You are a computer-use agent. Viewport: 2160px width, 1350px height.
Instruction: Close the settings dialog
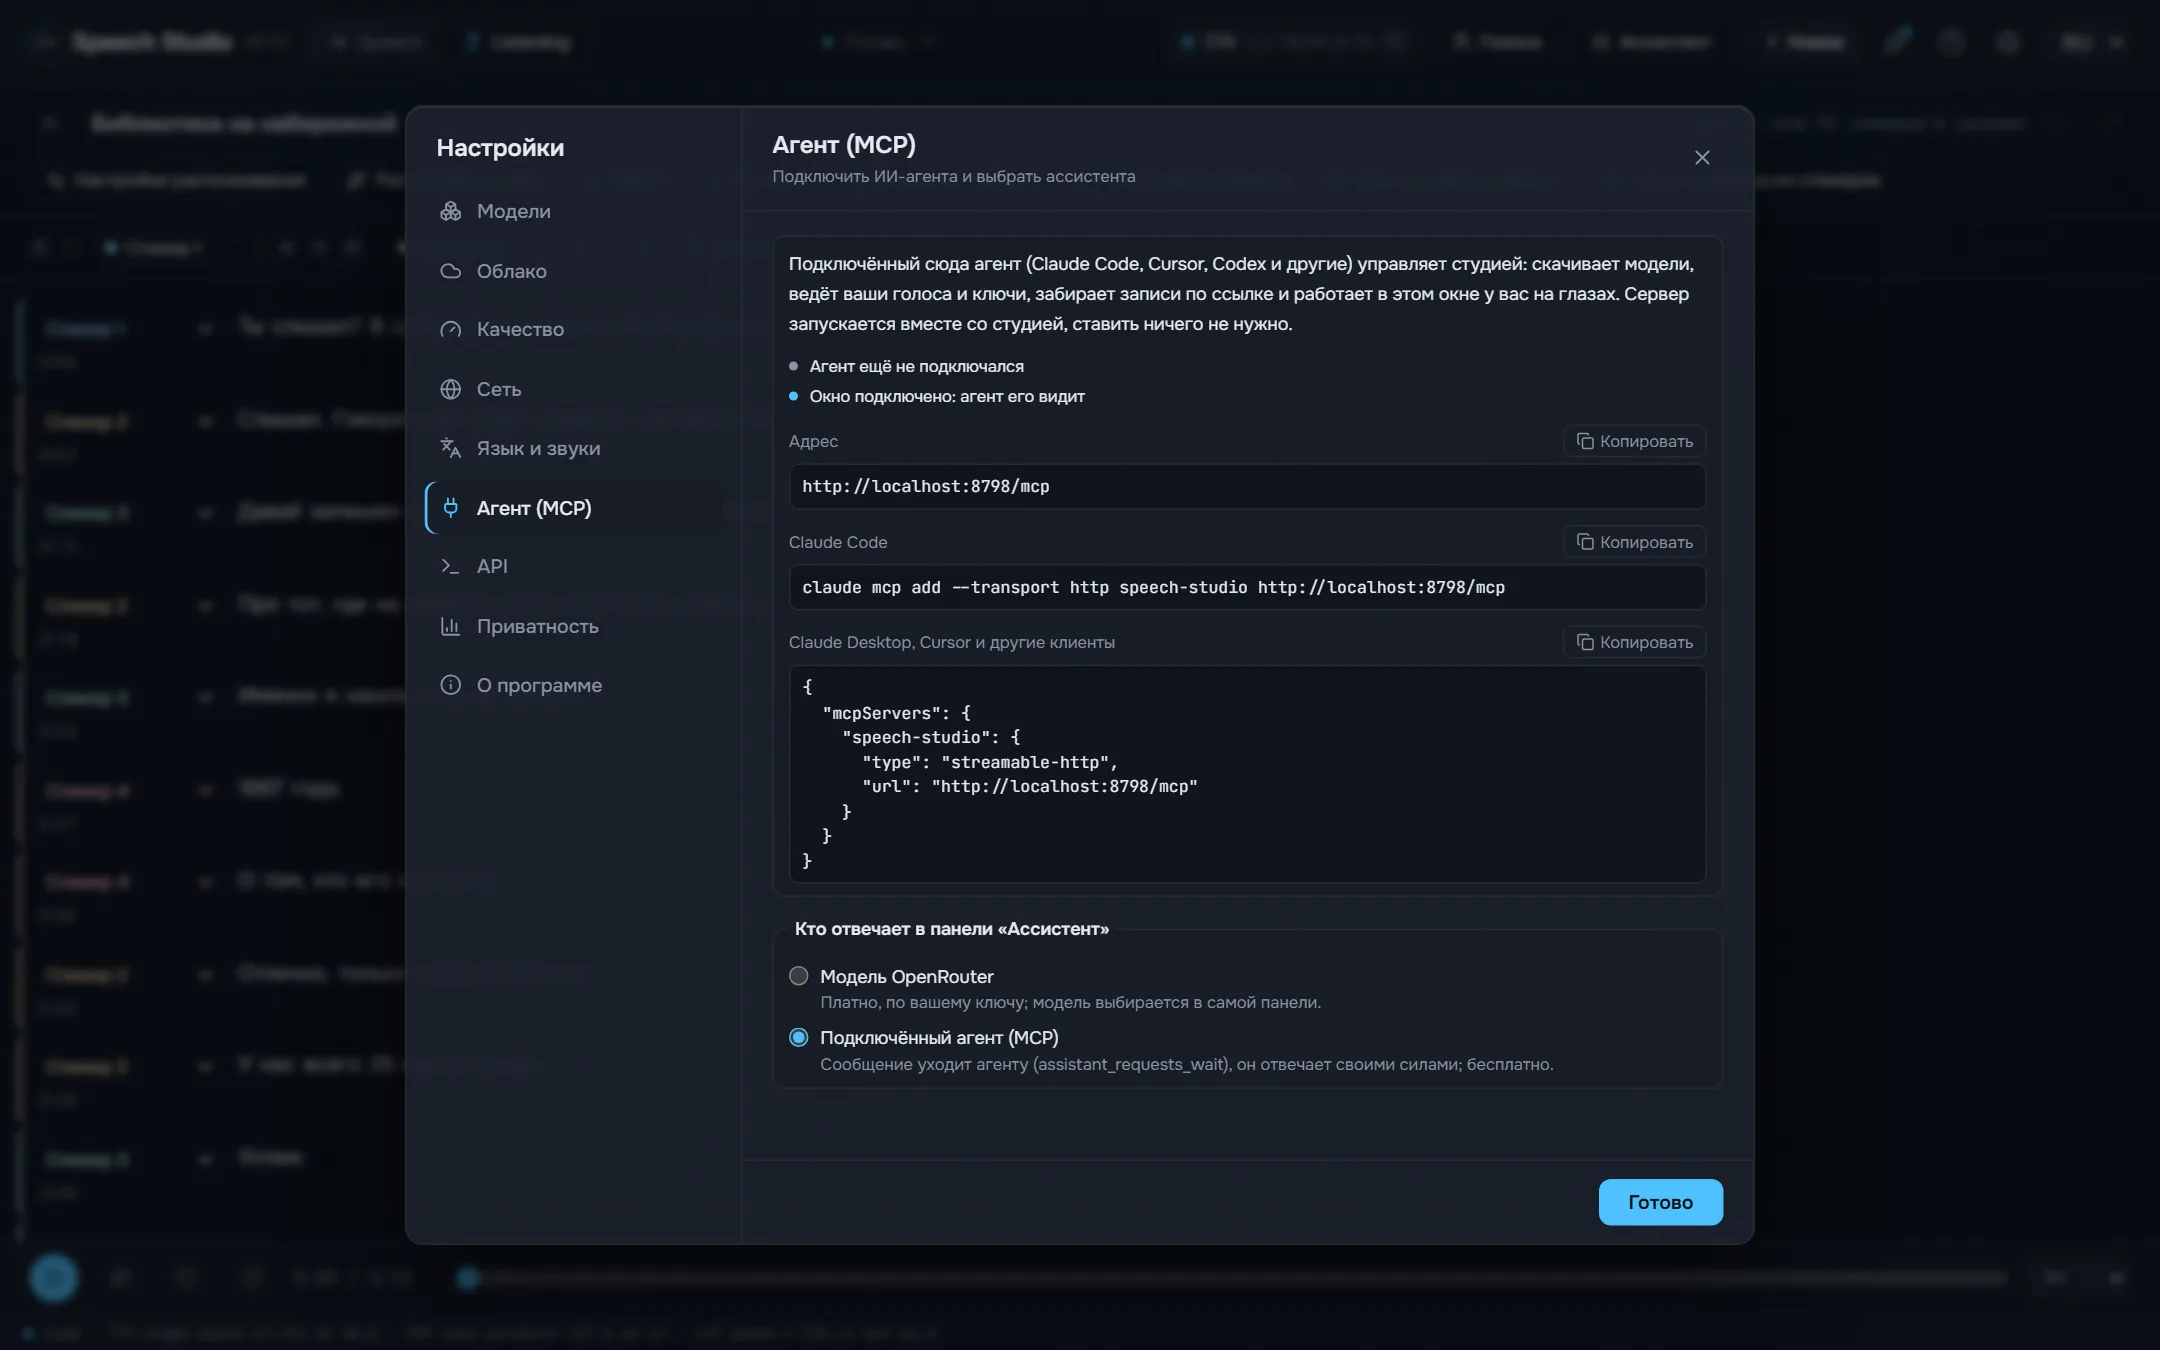tap(1702, 158)
